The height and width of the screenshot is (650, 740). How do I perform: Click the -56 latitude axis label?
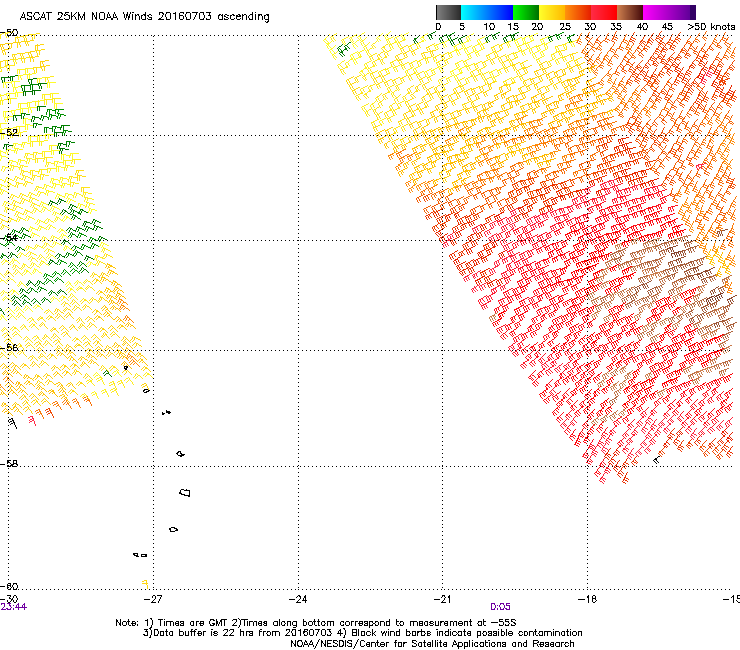[9, 347]
